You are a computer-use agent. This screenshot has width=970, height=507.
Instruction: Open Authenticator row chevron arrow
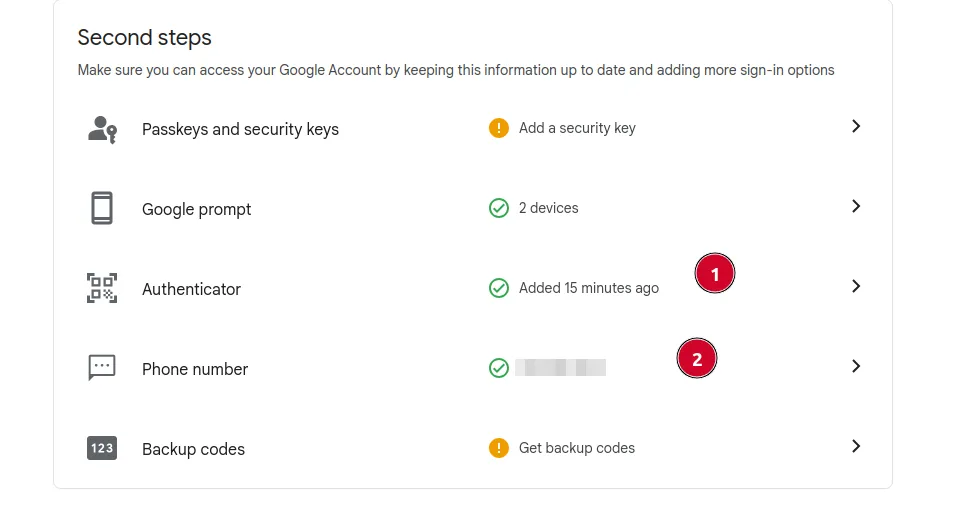point(856,286)
